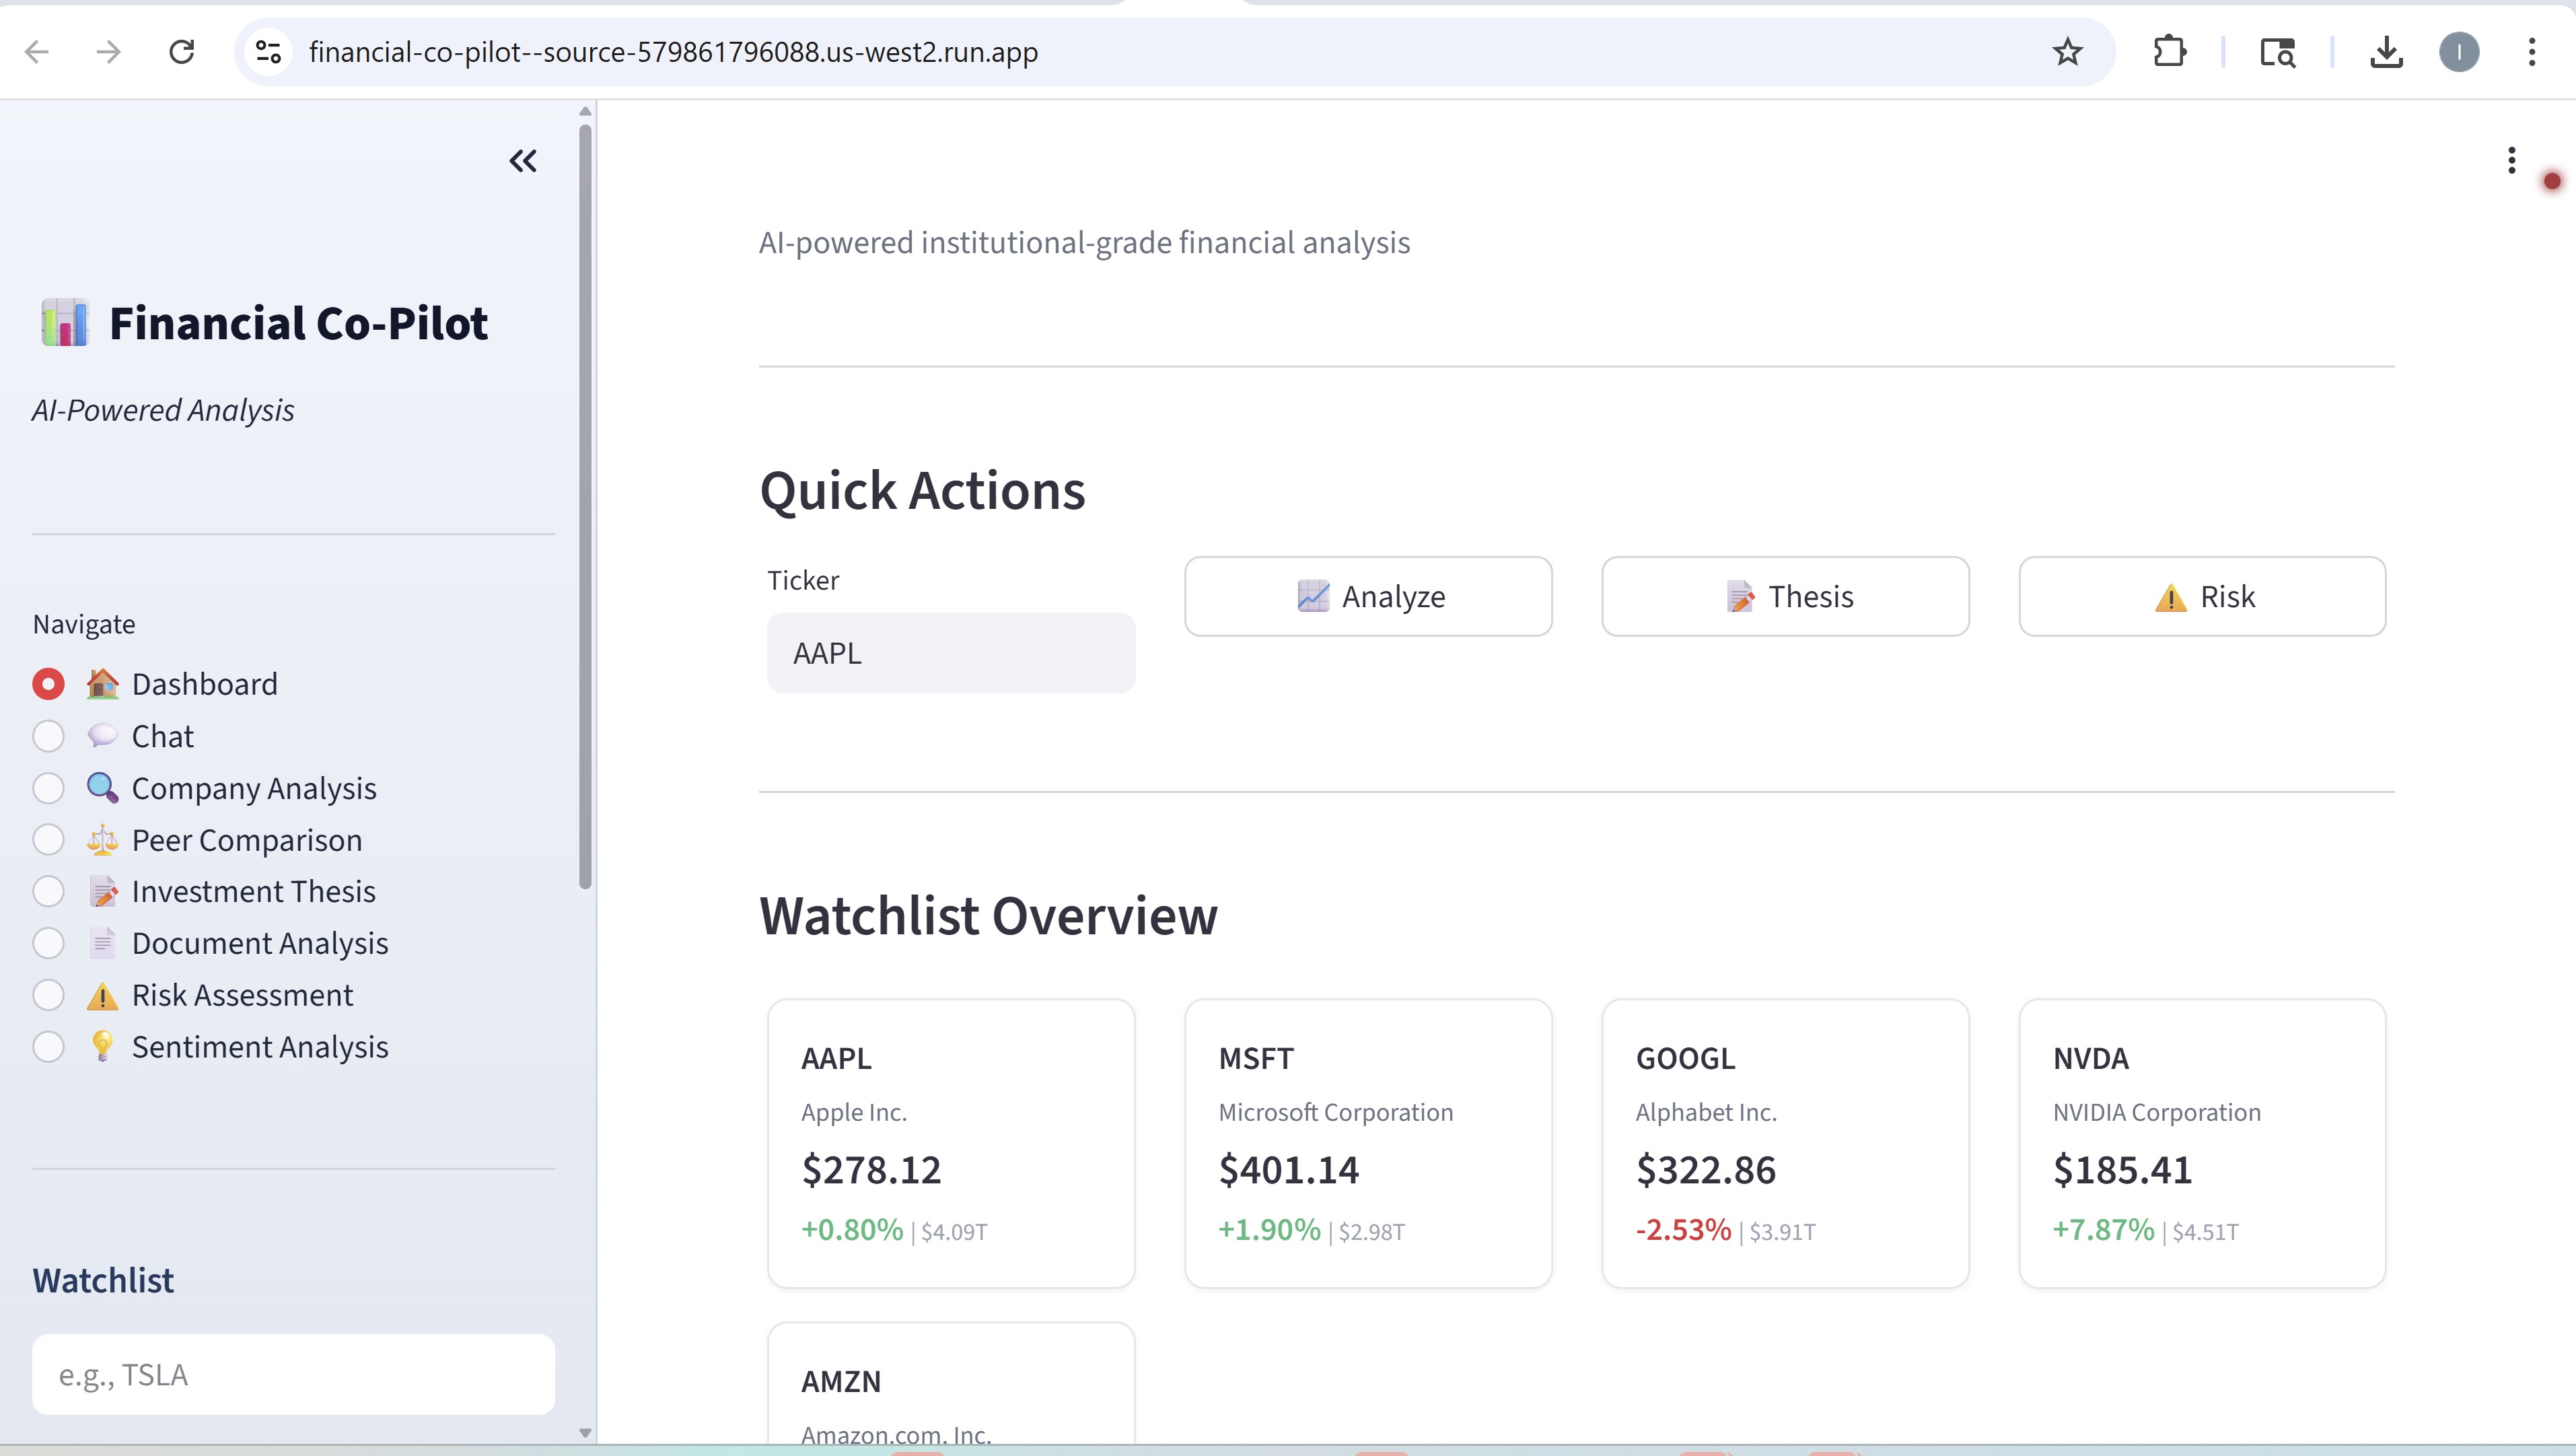Go to Sentiment Analysis page
Image resolution: width=2576 pixels, height=1456 pixels.
tap(48, 1047)
